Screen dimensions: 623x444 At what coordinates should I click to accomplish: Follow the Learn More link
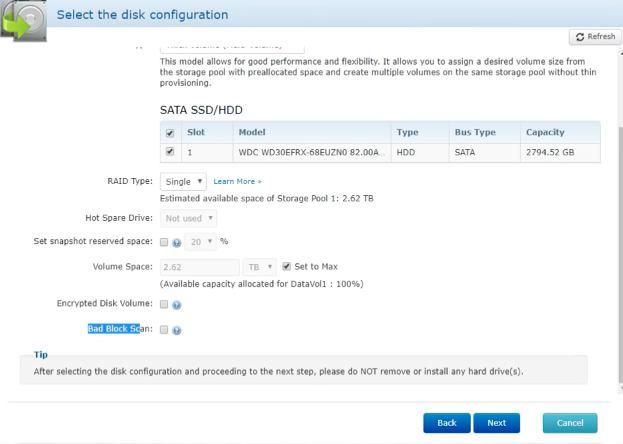[237, 182]
